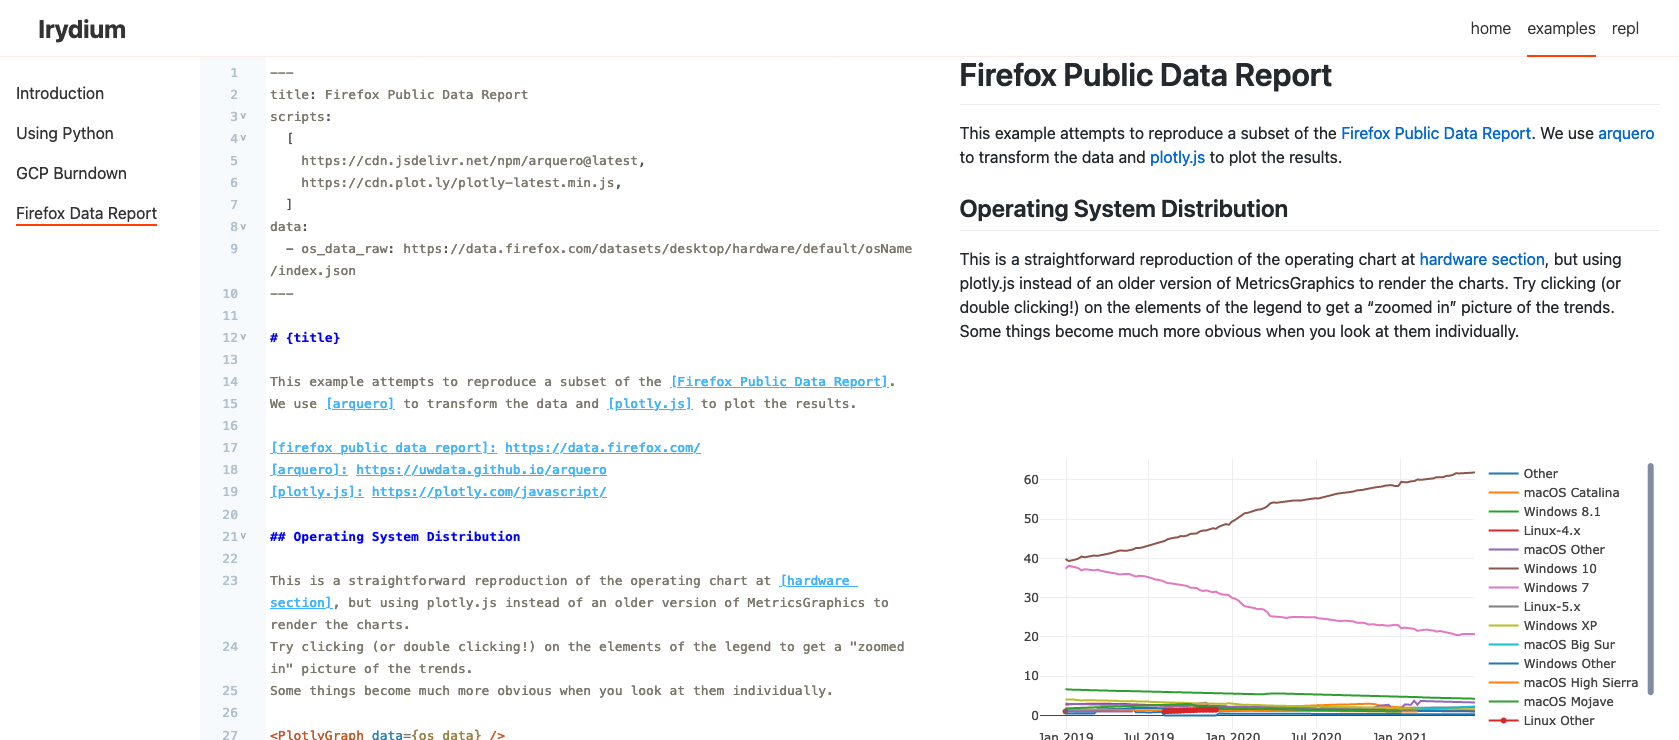Click Windows 8.1 green legend line
The width and height of the screenshot is (1679, 740).
(x=1503, y=512)
